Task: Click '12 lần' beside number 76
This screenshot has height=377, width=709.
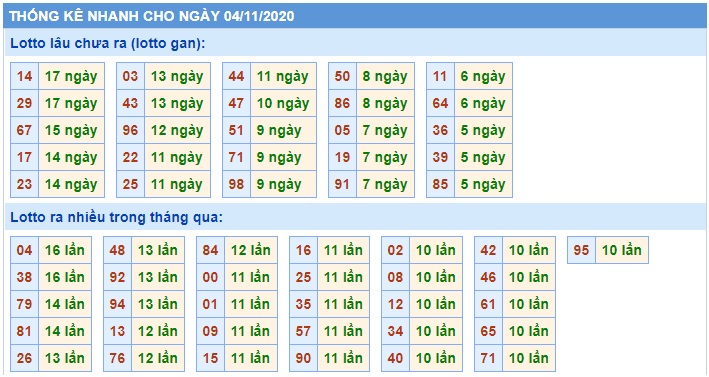Action: click(158, 358)
